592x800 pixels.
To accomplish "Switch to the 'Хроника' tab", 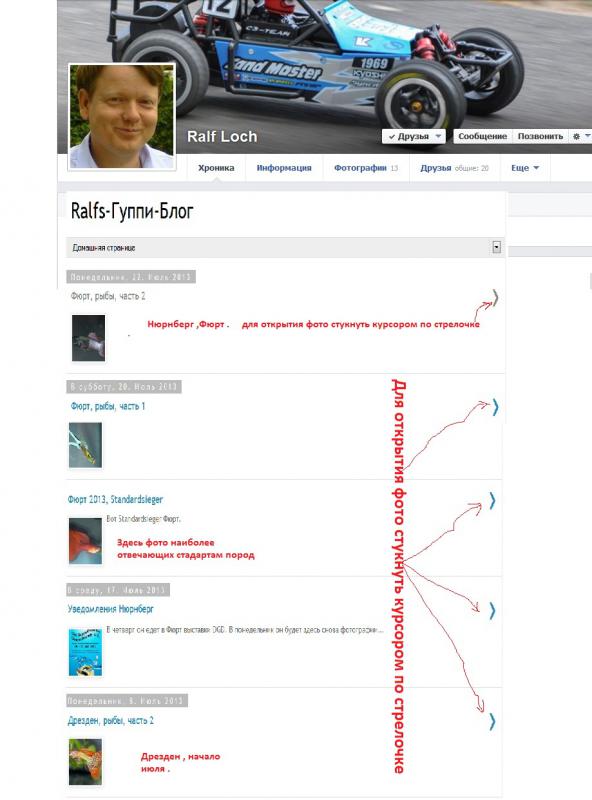I will click(216, 168).
